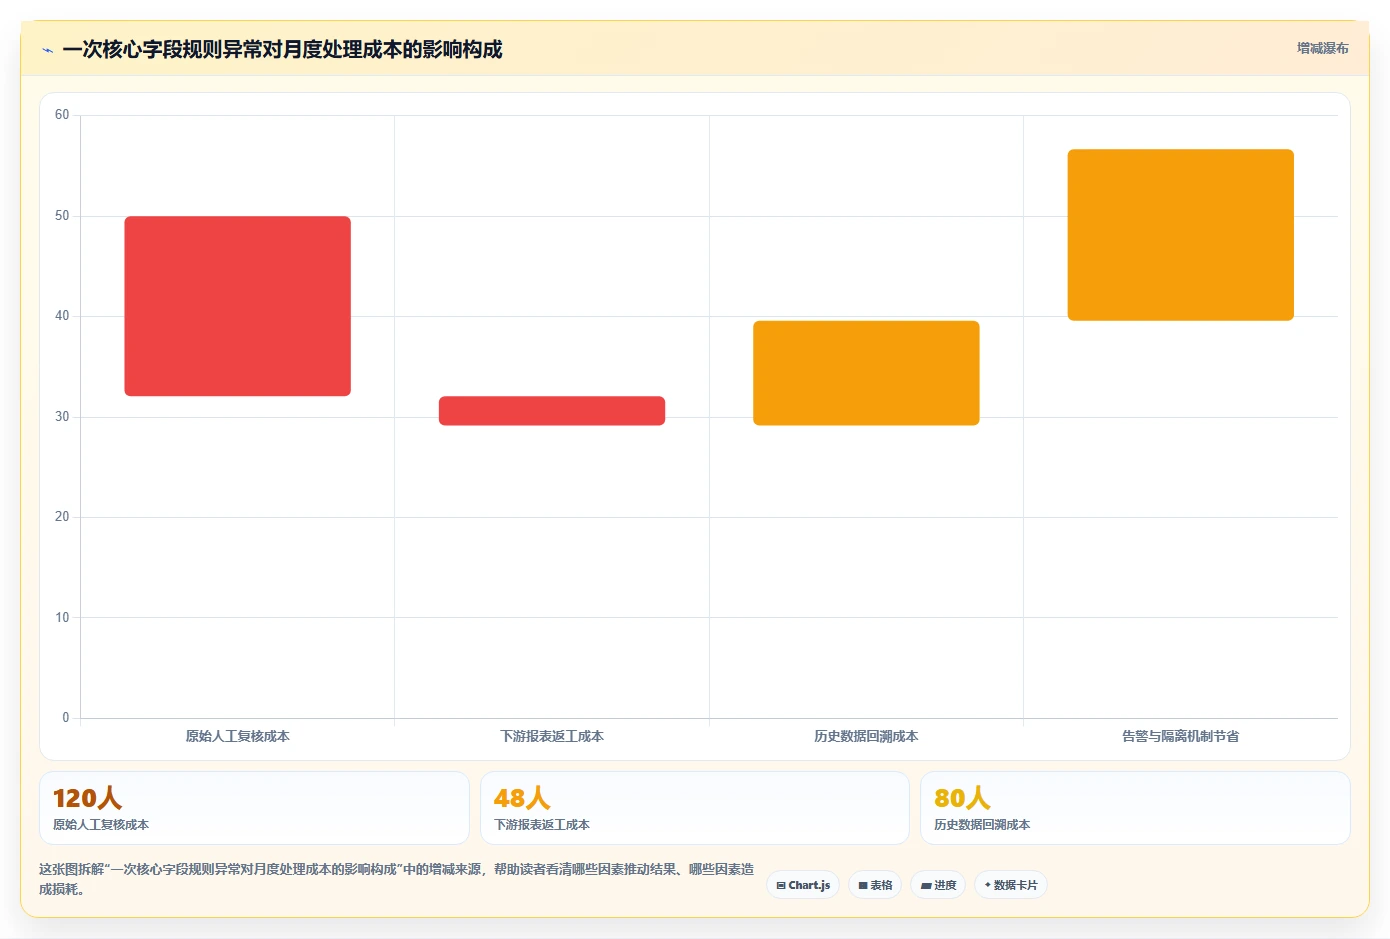This screenshot has width=1390, height=939.
Task: Click the x-axis label 原始人工复核成本
Action: tap(237, 736)
